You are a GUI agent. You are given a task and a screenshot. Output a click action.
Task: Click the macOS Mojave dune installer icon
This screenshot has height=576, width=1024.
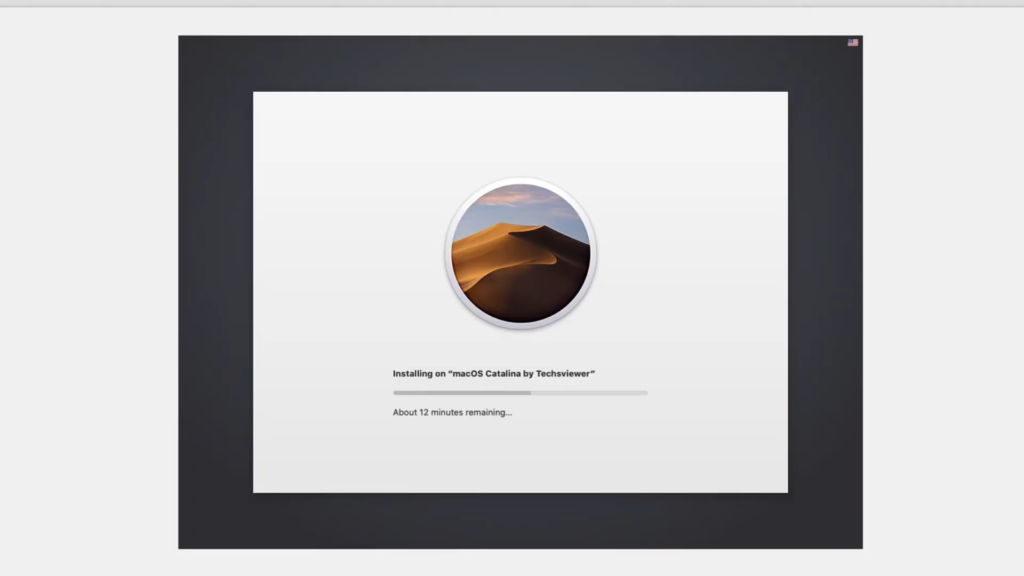click(x=520, y=254)
